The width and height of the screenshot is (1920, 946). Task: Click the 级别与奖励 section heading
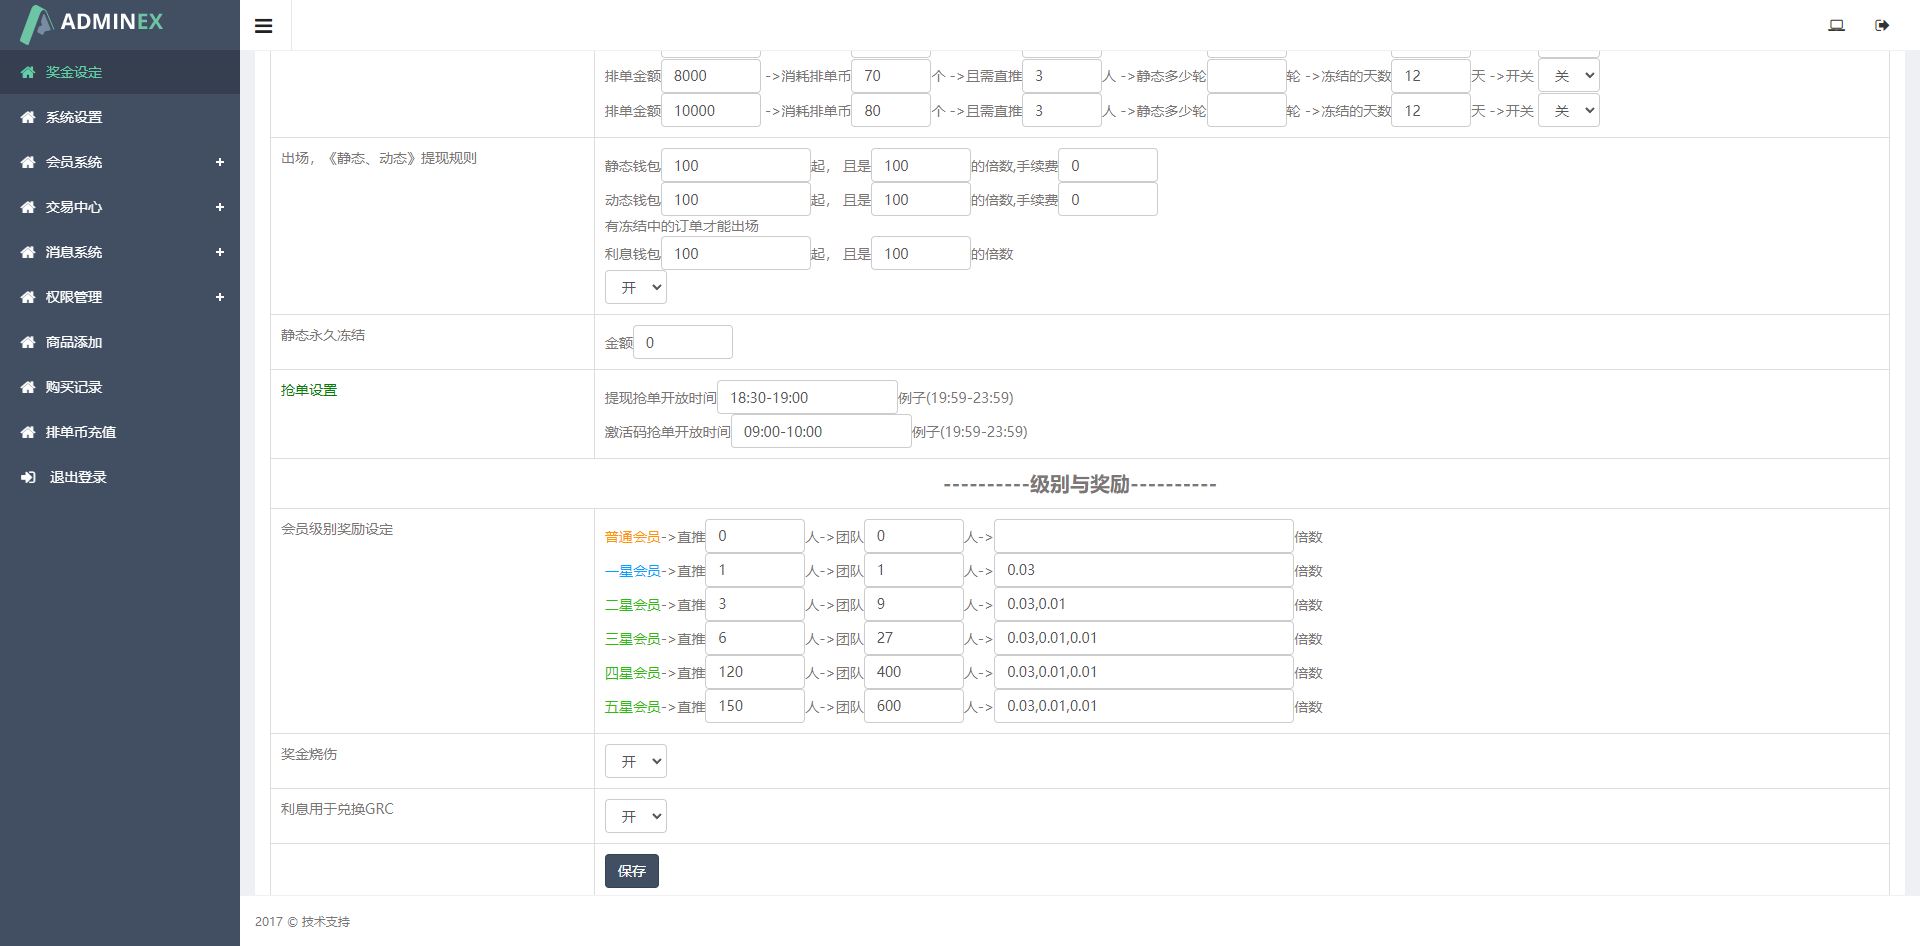[1080, 484]
